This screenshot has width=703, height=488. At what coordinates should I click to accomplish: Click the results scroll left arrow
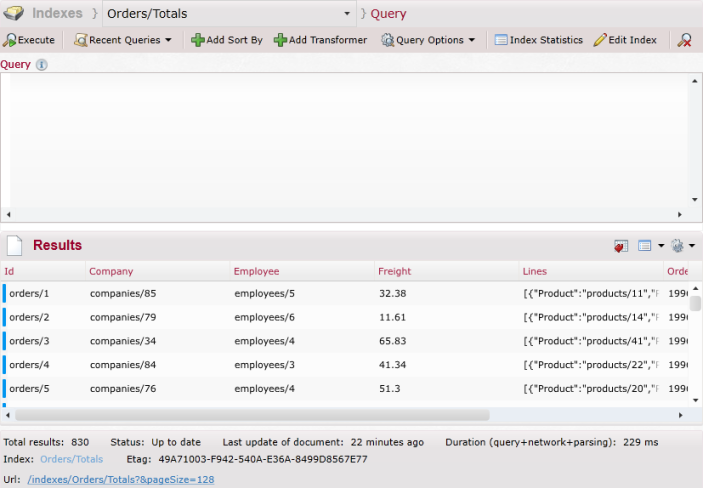coord(8,415)
